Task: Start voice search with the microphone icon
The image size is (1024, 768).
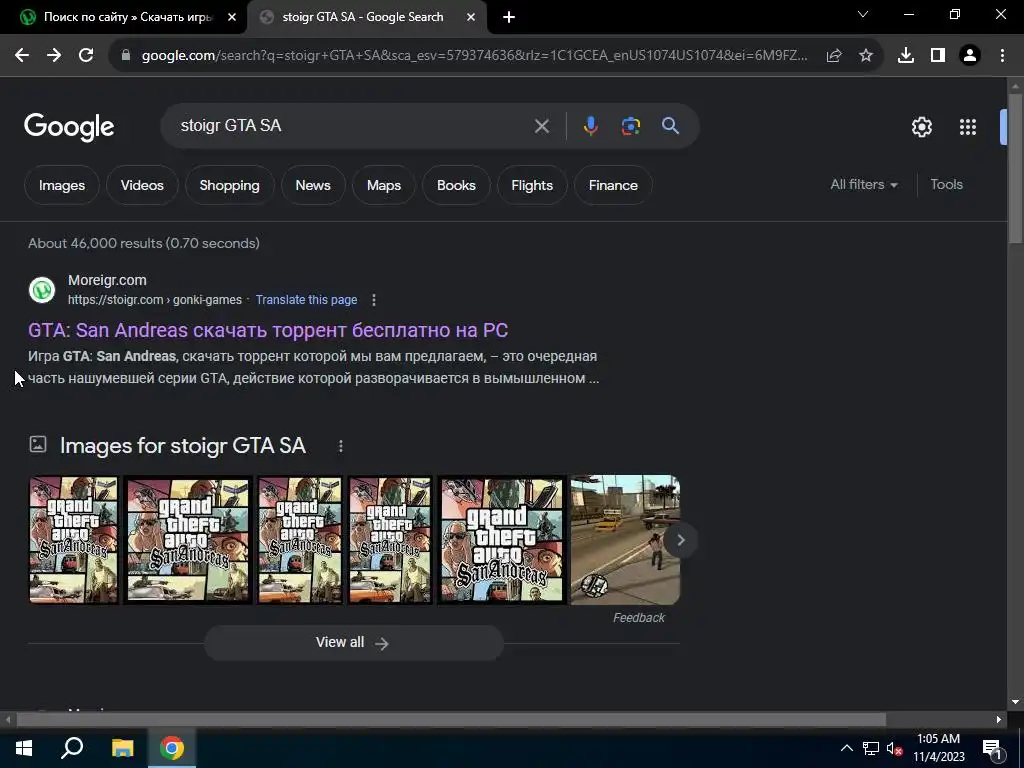Action: coord(590,126)
